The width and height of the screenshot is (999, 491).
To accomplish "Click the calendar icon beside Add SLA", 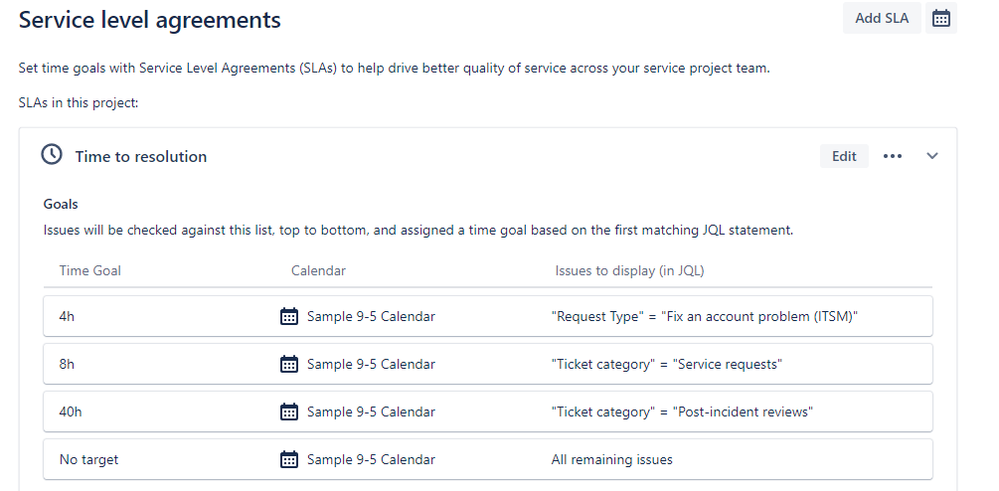I will point(940,19).
